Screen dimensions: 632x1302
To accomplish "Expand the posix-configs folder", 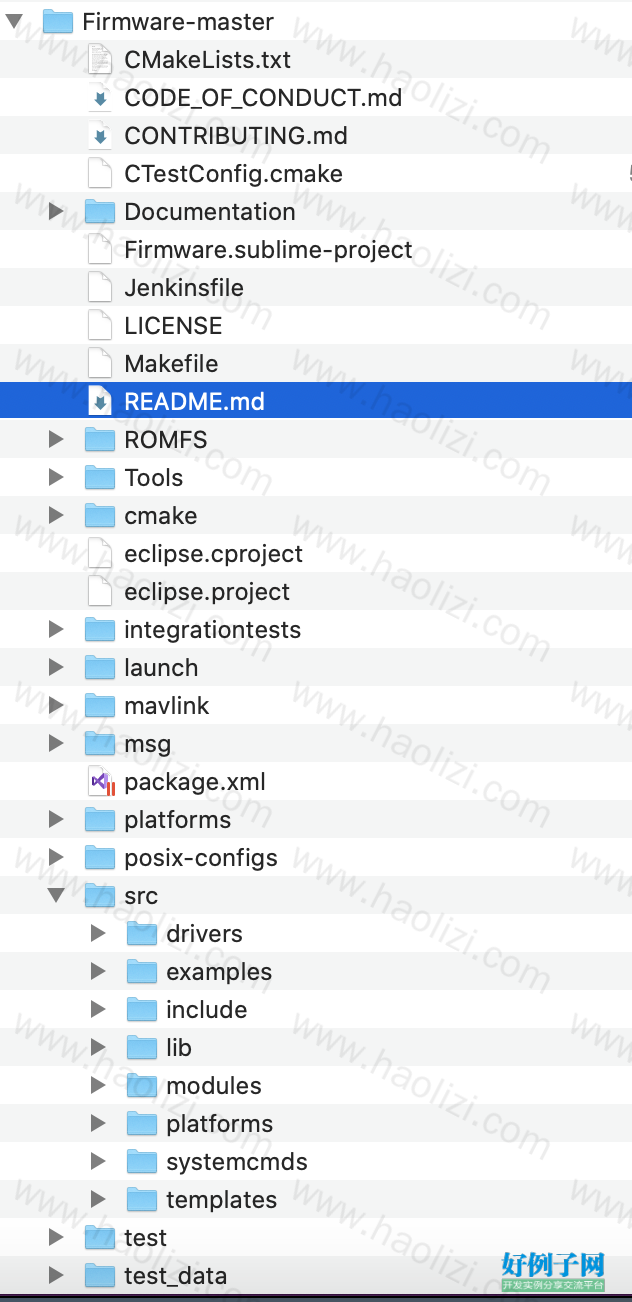I will (56, 858).
